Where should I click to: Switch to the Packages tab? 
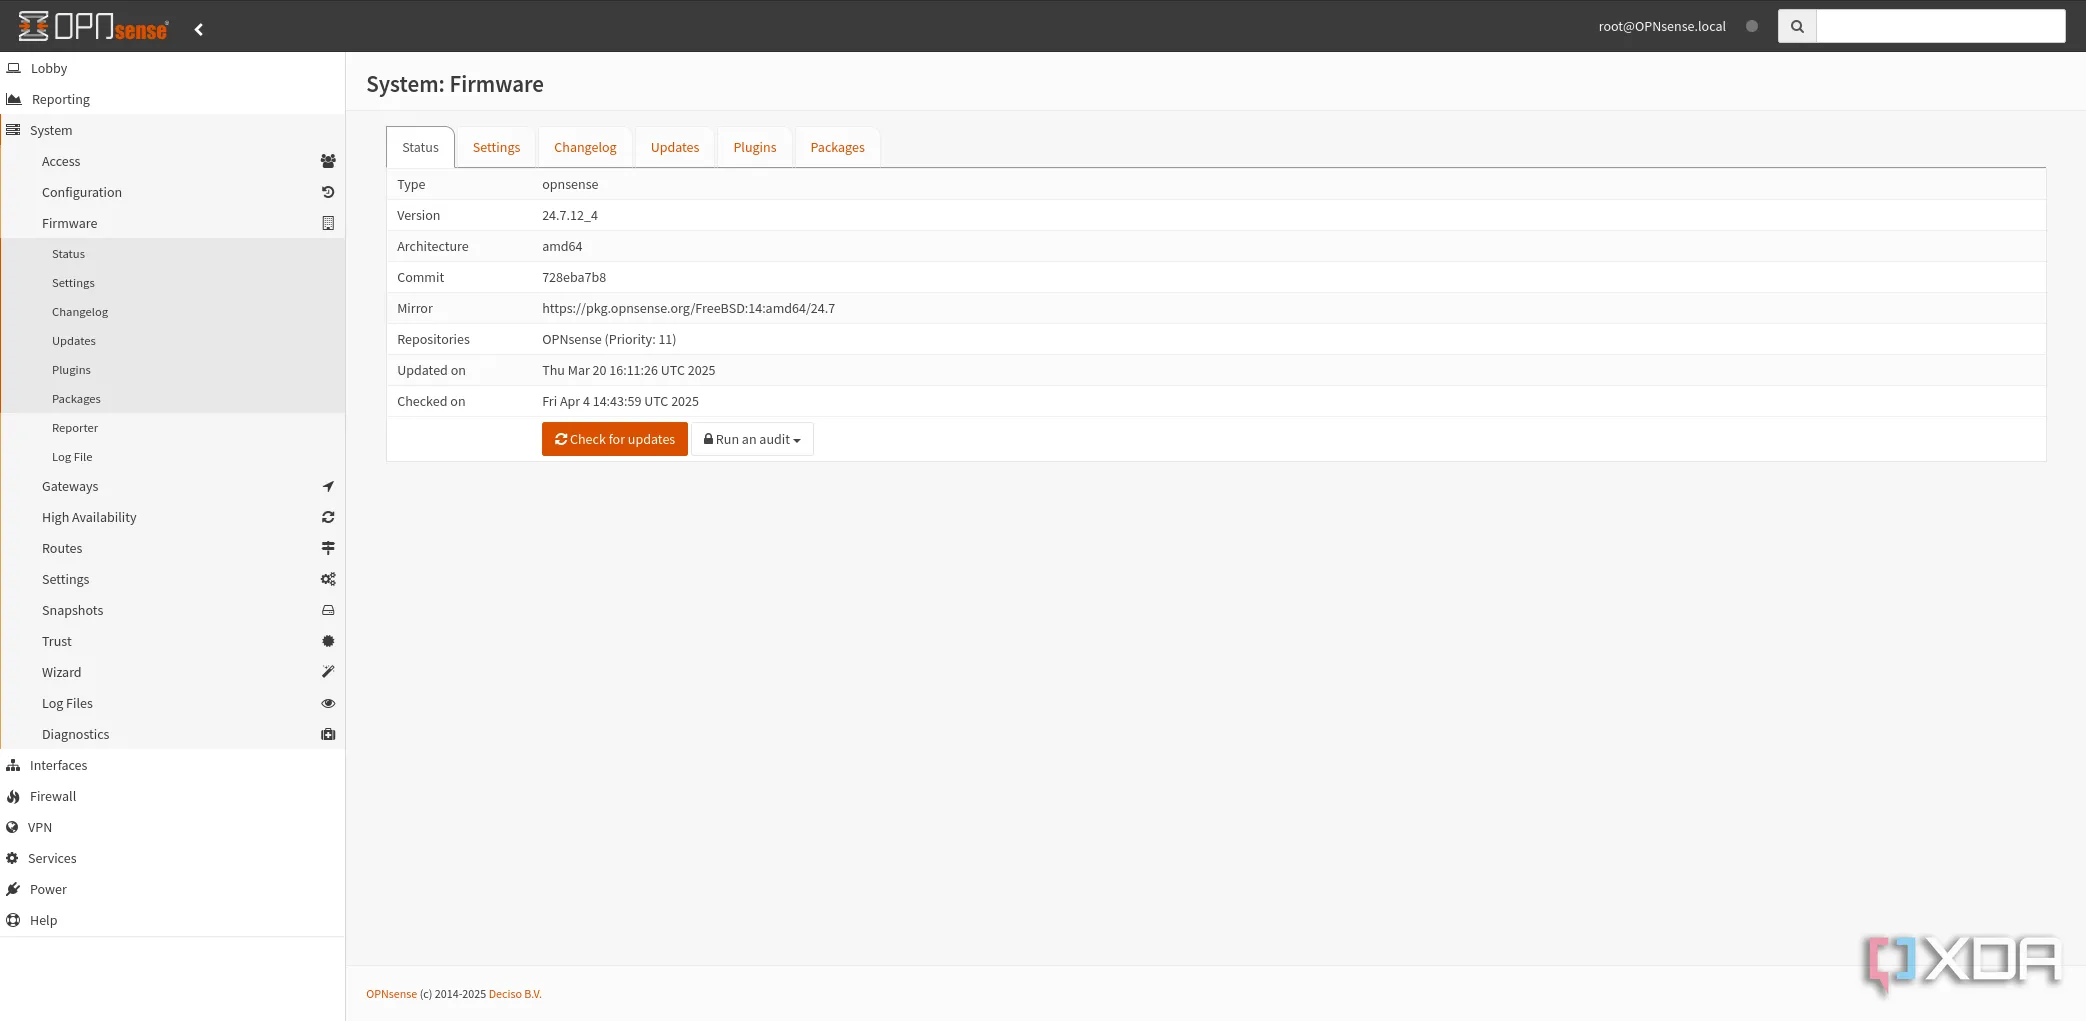(x=837, y=147)
